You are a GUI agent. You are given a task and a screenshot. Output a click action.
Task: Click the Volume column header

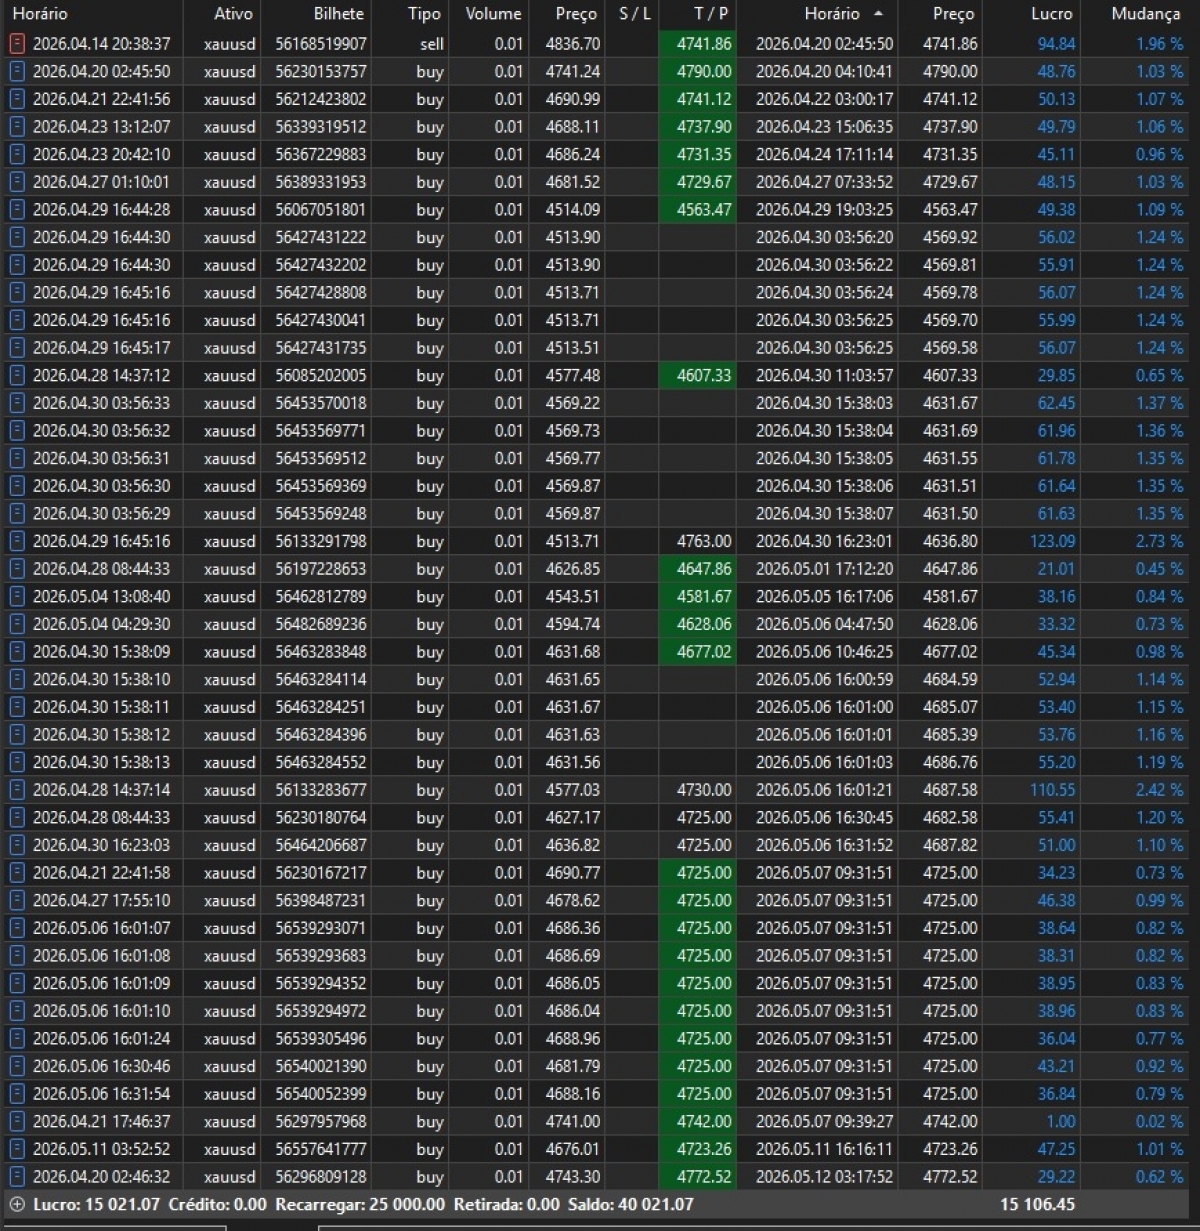tap(493, 14)
